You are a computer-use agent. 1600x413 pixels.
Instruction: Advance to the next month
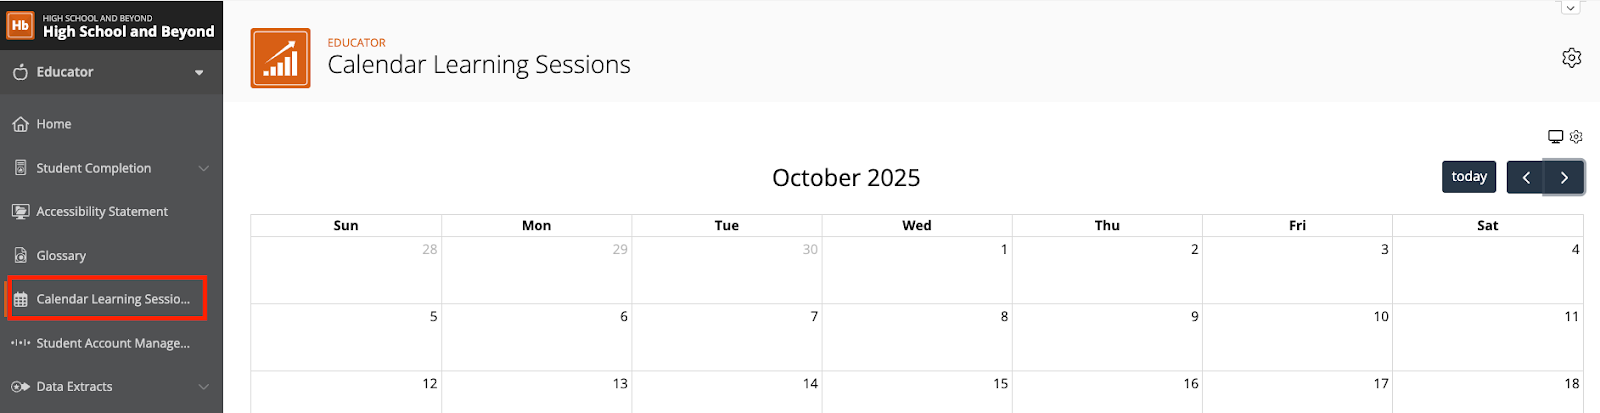pyautogui.click(x=1564, y=178)
